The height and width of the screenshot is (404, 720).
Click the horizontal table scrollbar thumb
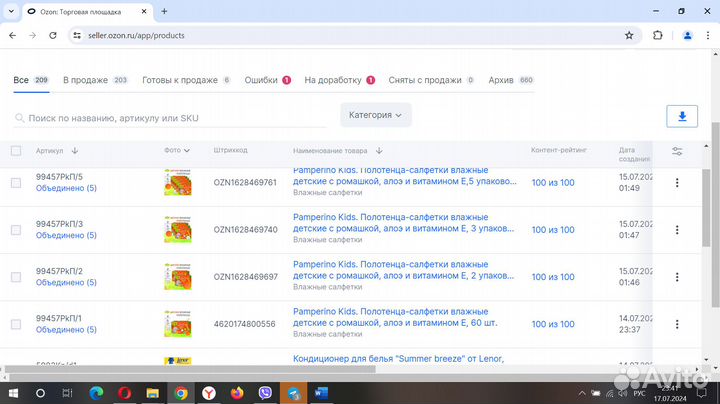point(190,369)
